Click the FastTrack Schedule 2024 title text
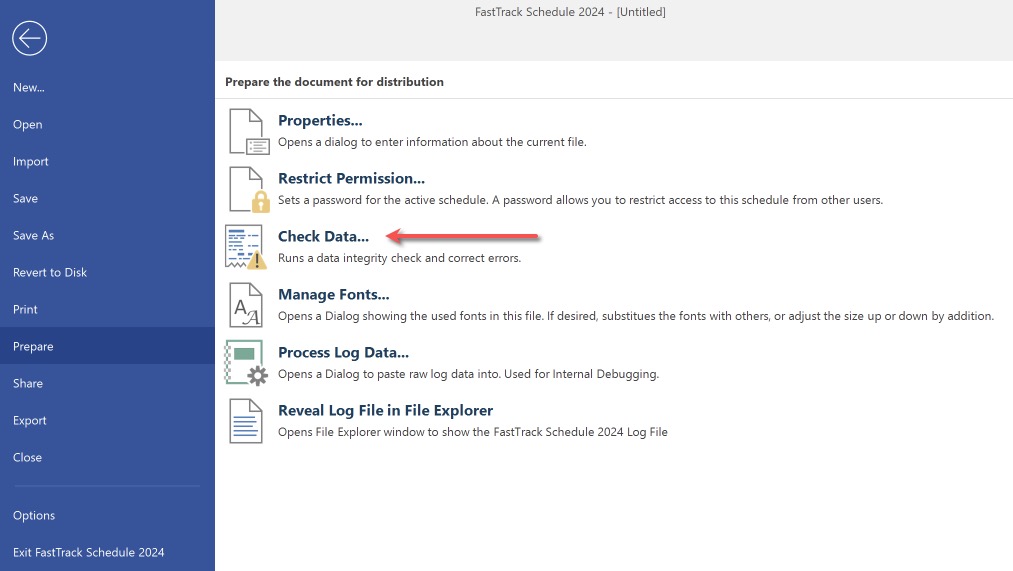Image resolution: width=1013 pixels, height=571 pixels. pyautogui.click(x=570, y=12)
